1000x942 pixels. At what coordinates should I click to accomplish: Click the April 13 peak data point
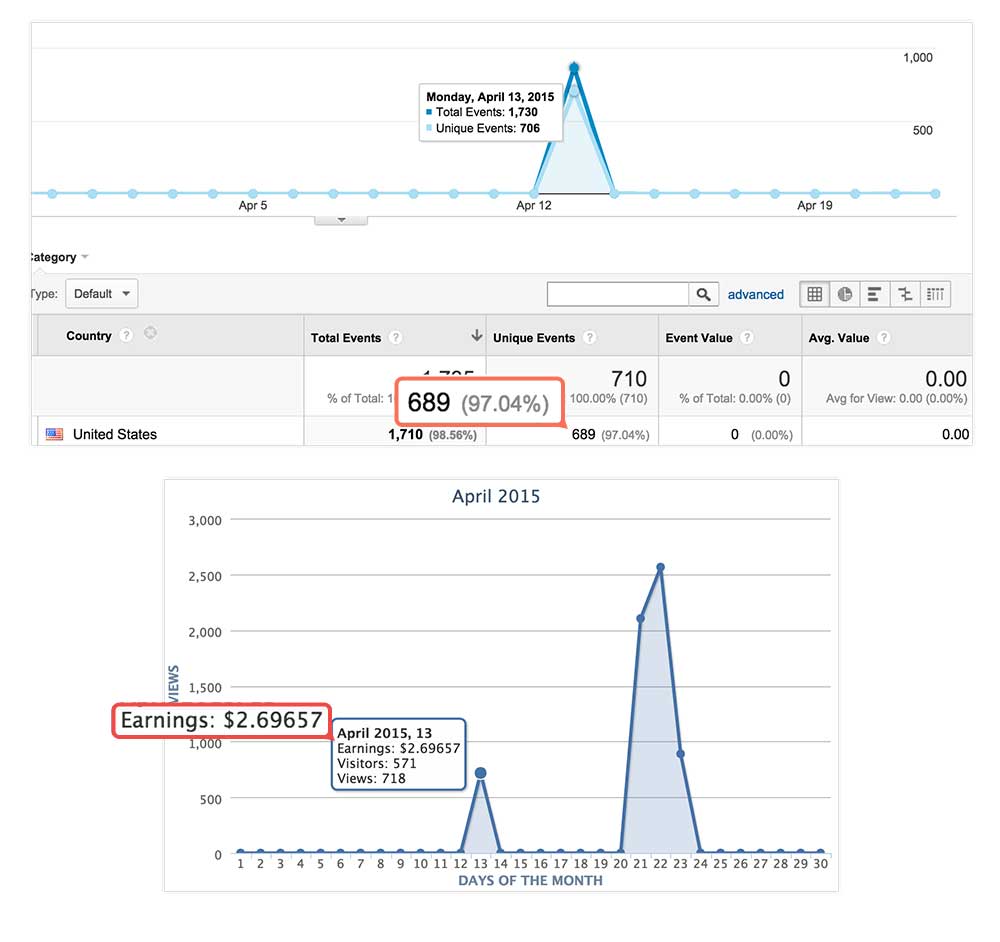(x=574, y=68)
